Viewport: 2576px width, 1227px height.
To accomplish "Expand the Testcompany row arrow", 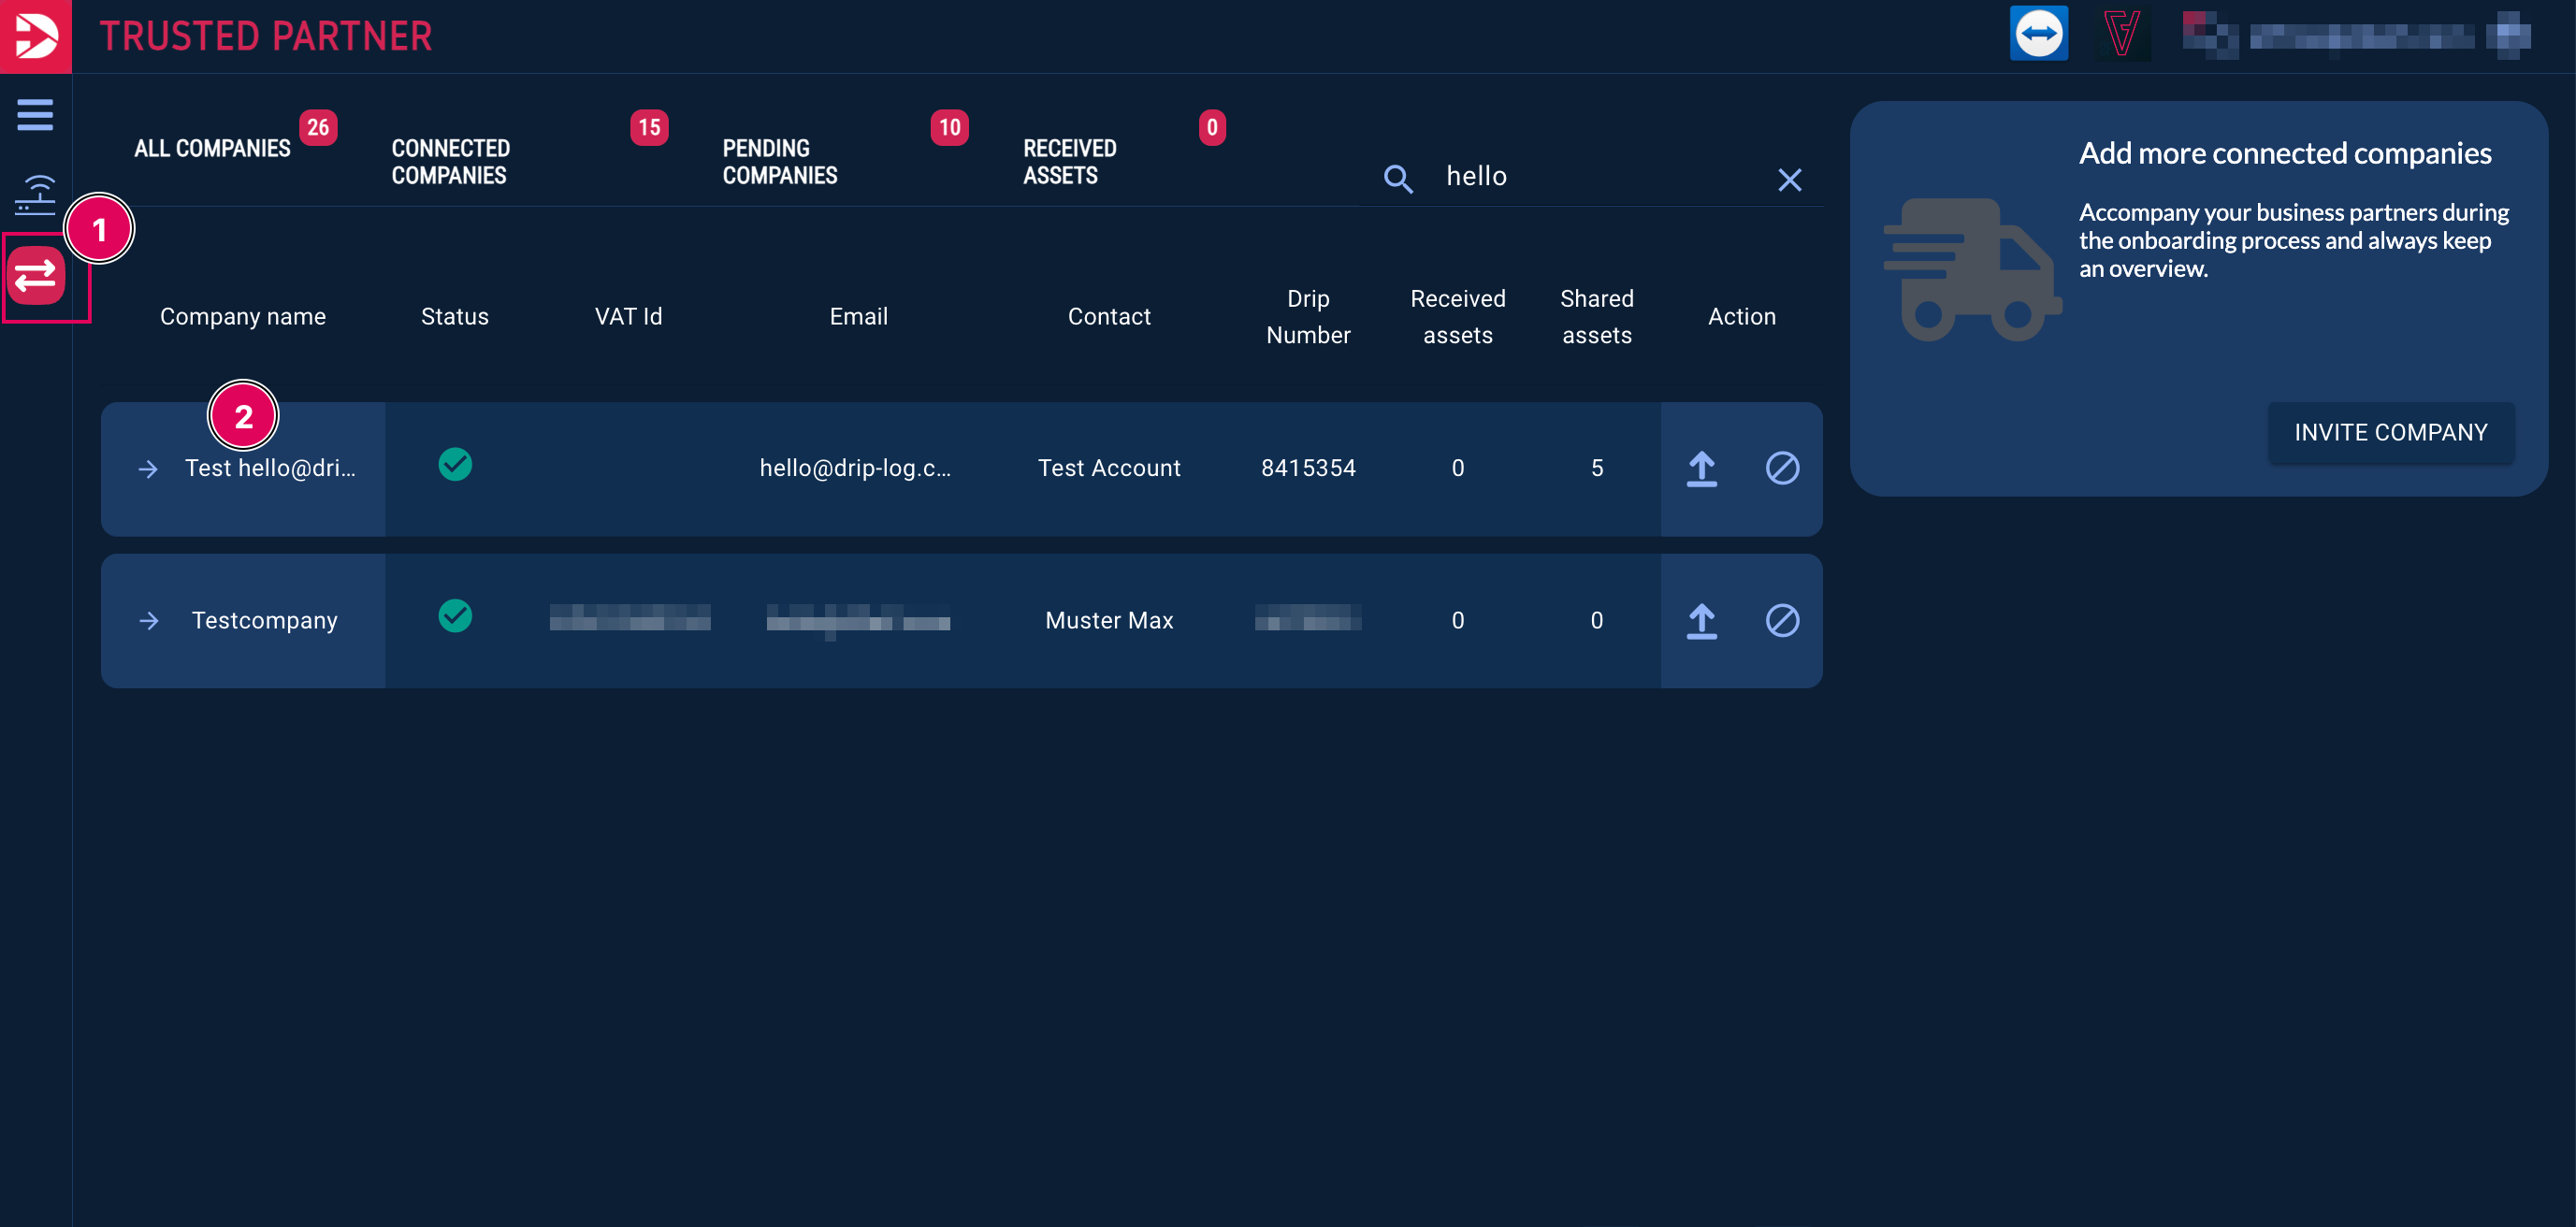I will [149, 621].
